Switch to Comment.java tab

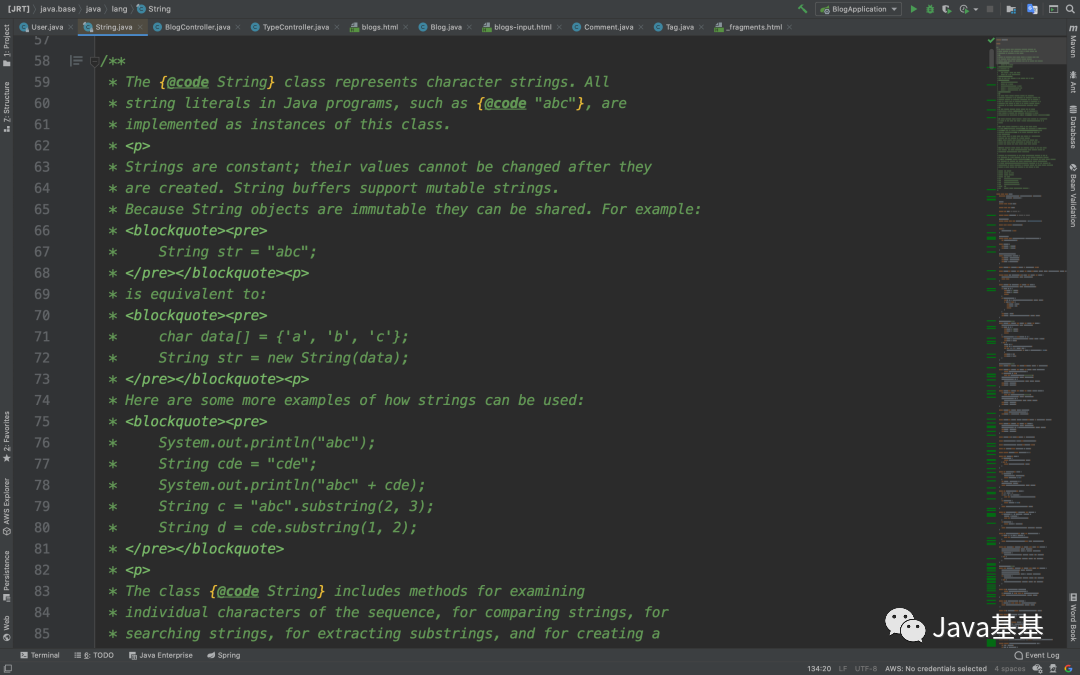[x=608, y=27]
